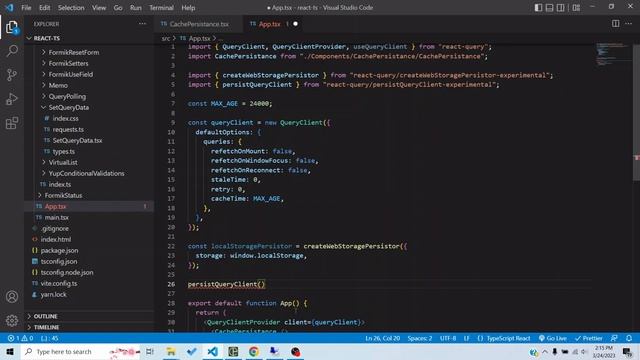Change end of line sequence LF
Viewport: 640px width, 360px height.
point(466,338)
